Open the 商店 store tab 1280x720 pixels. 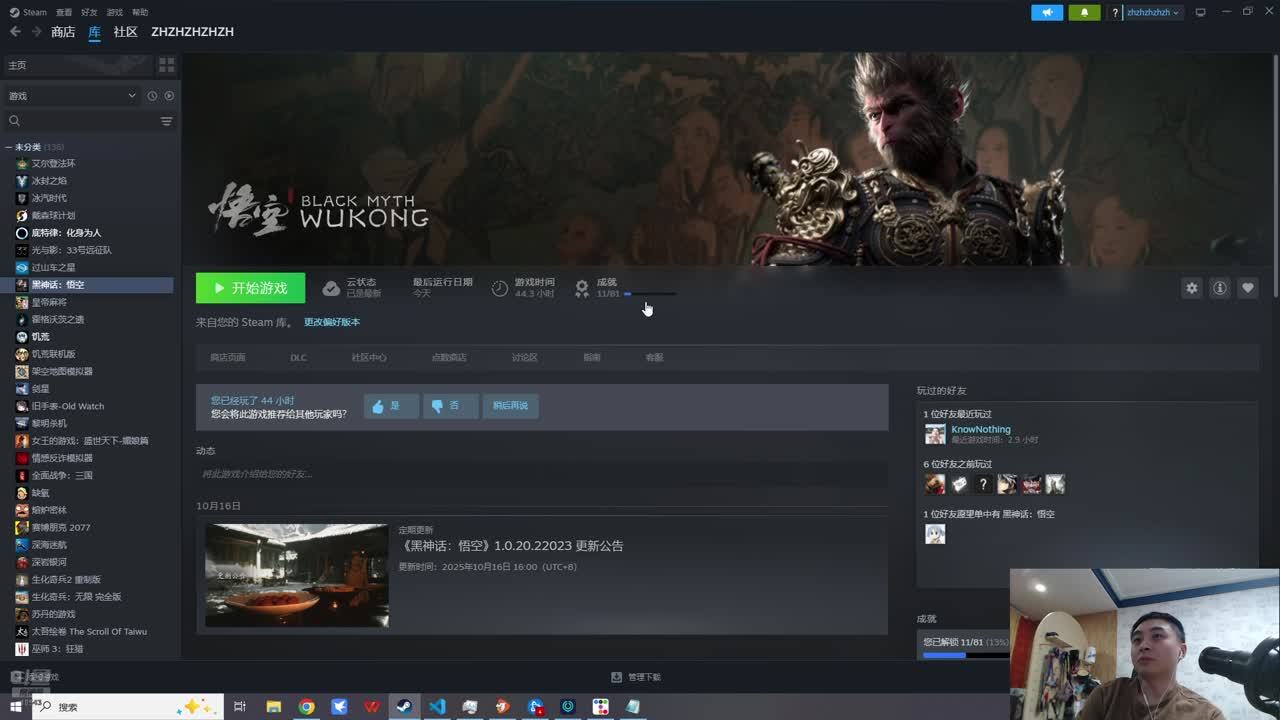[63, 32]
